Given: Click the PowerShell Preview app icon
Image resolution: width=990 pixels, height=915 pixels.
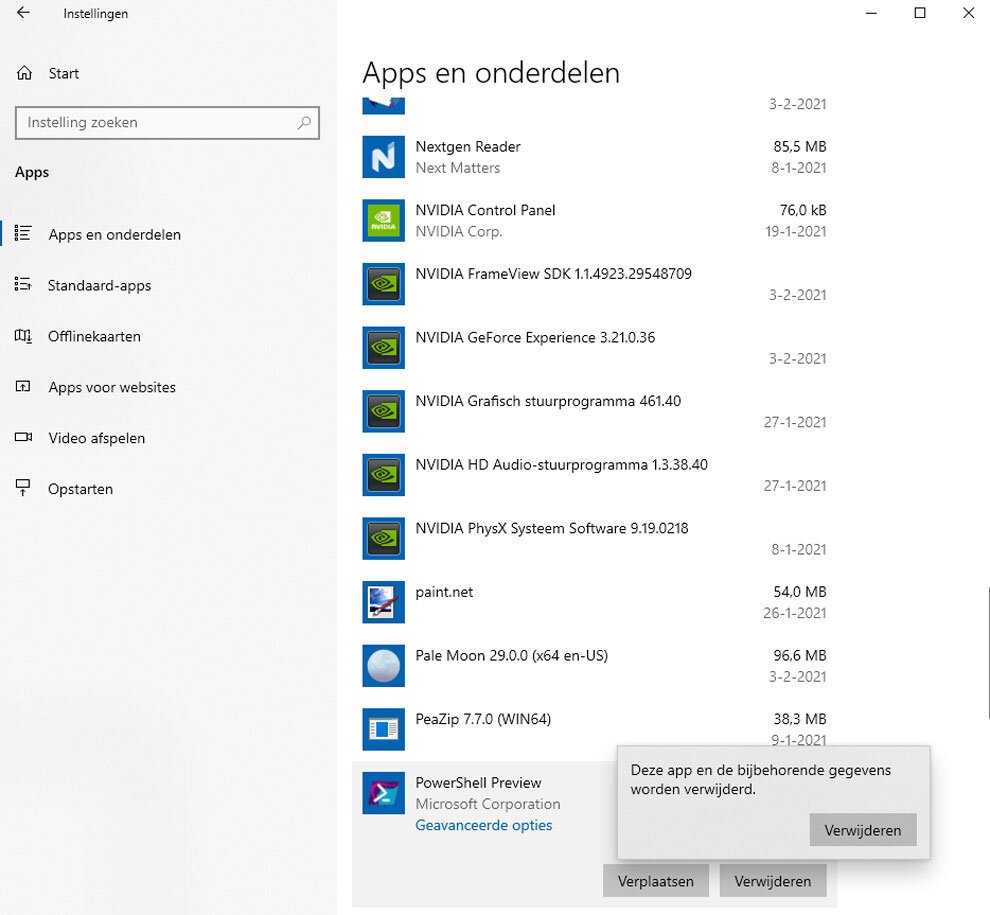Looking at the screenshot, I should pos(383,793).
